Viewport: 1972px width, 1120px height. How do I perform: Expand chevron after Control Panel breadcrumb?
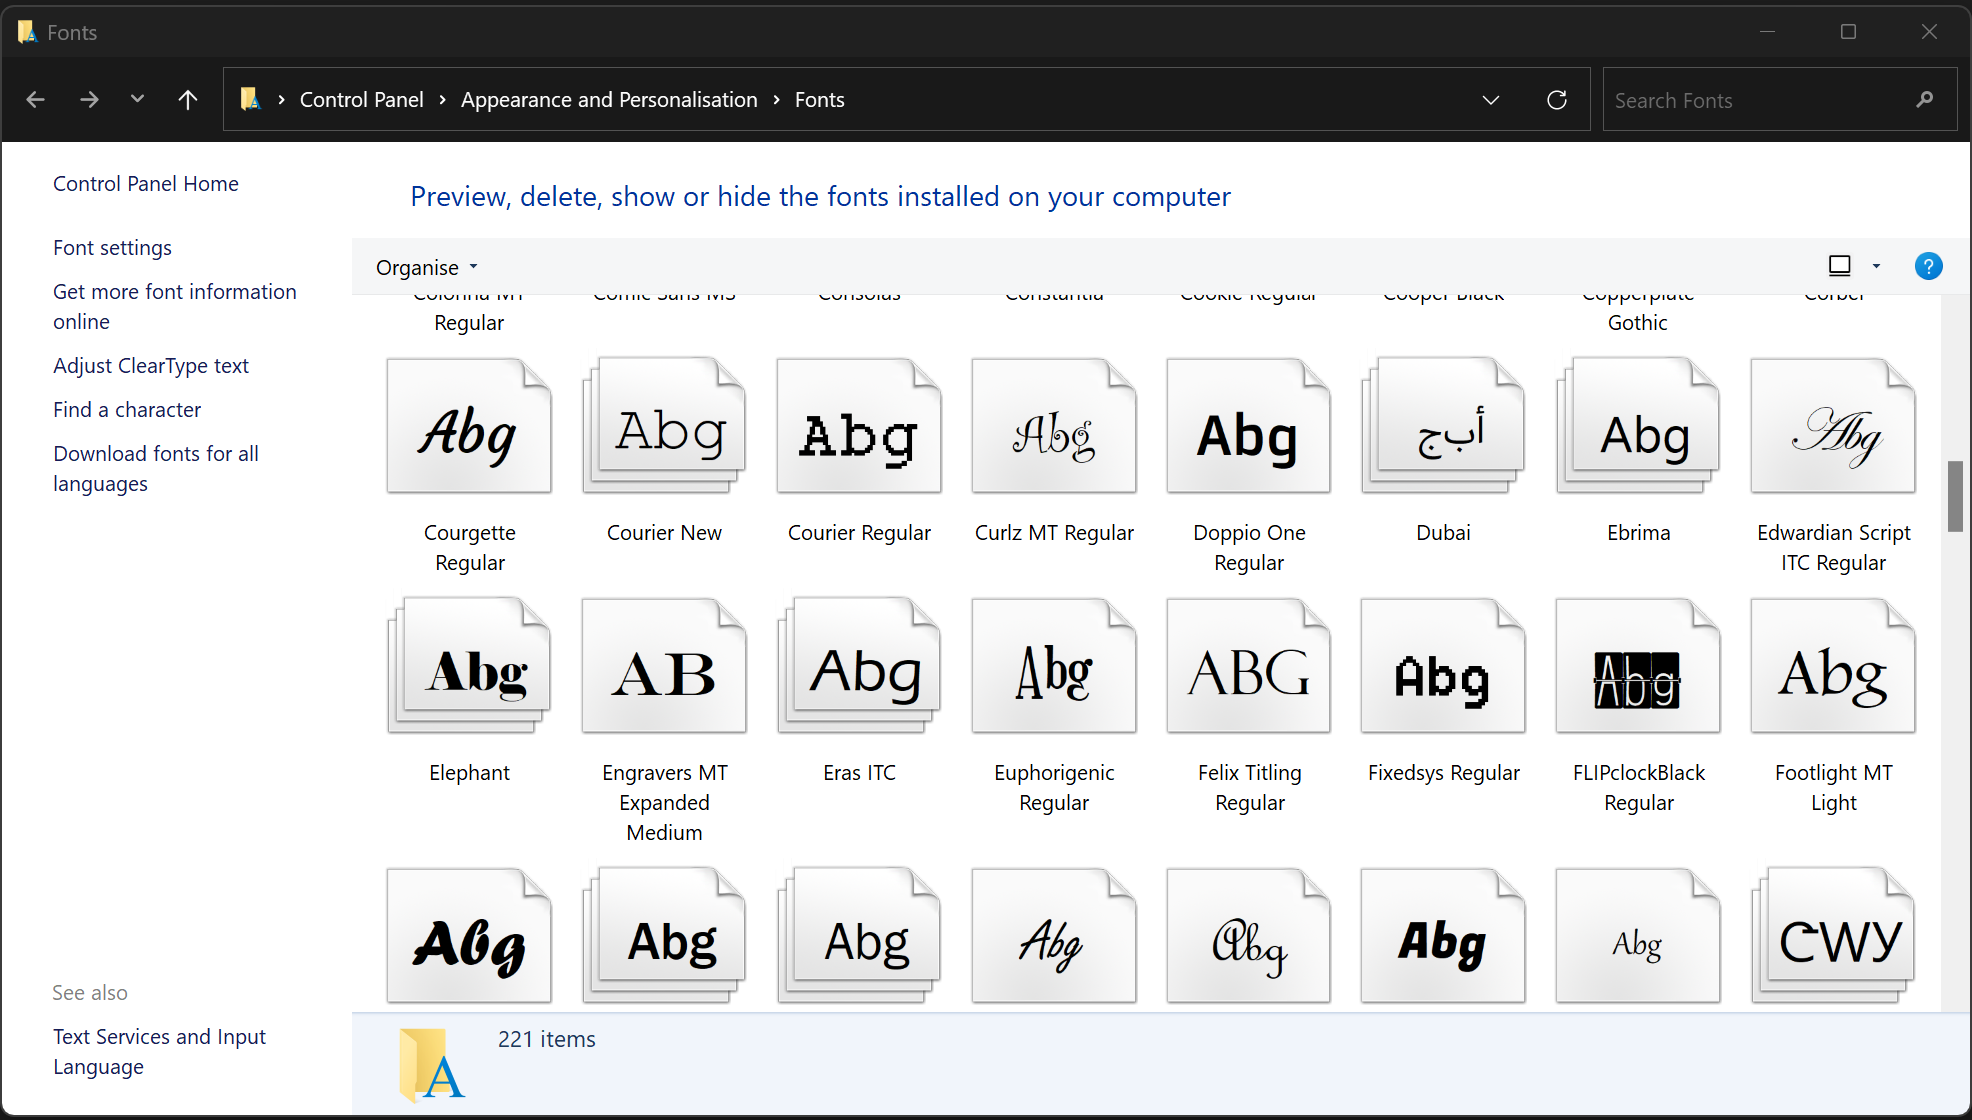[442, 100]
